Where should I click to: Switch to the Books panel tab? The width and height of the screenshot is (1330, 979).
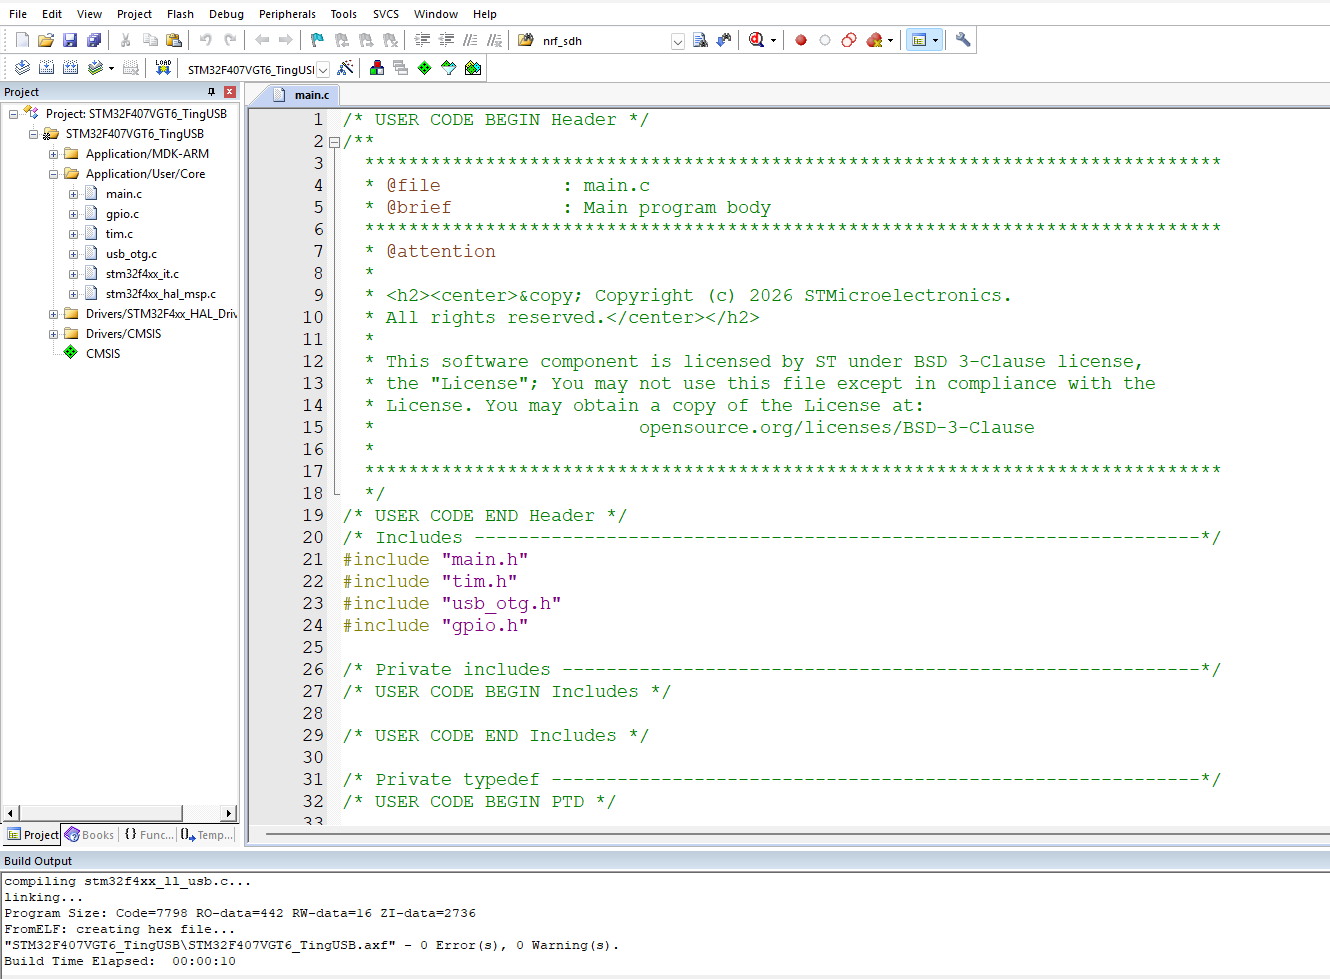tap(90, 835)
